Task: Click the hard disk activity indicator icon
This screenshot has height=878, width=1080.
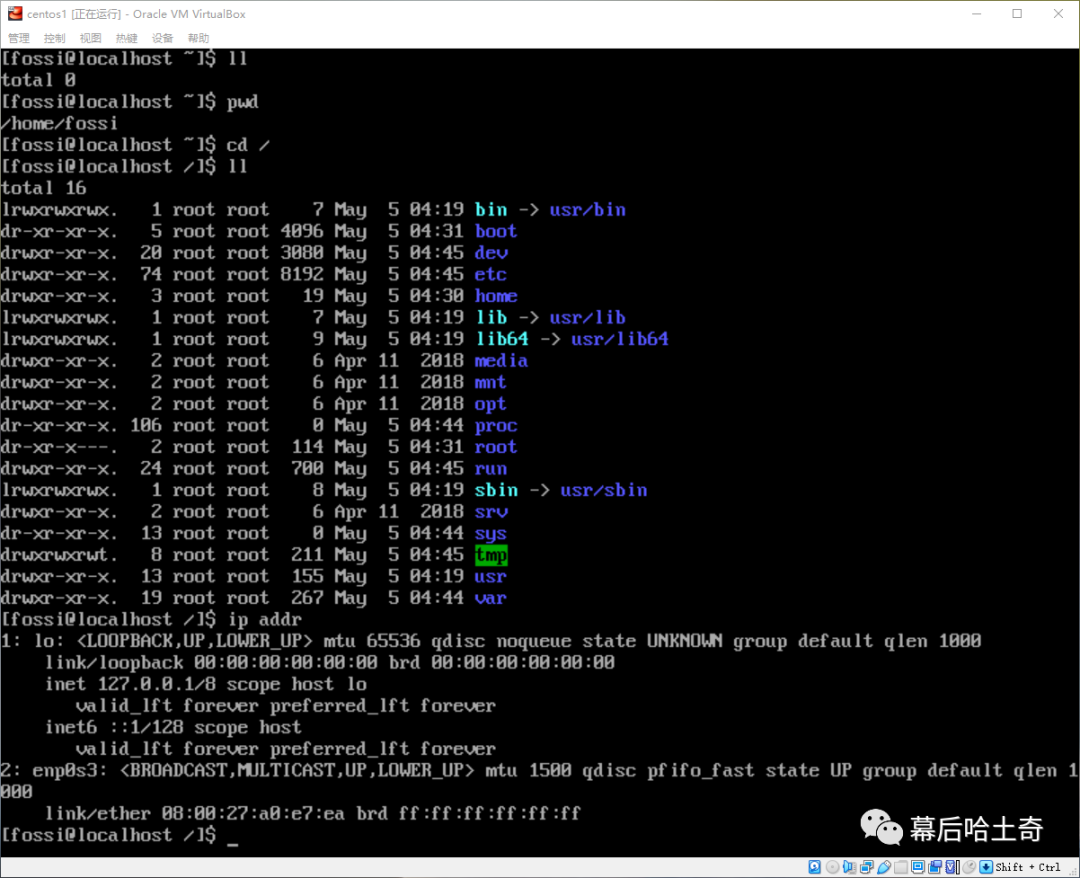Action: click(x=814, y=867)
